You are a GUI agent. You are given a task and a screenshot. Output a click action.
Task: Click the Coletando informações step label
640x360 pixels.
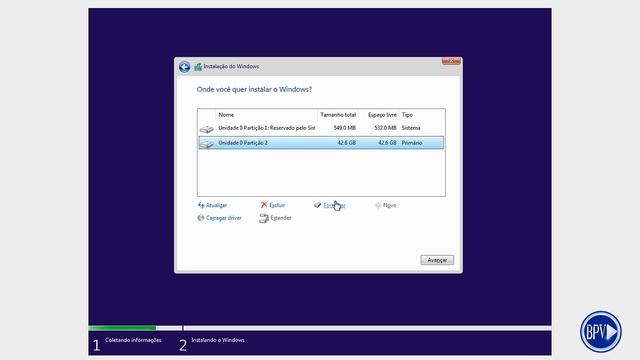133,340
